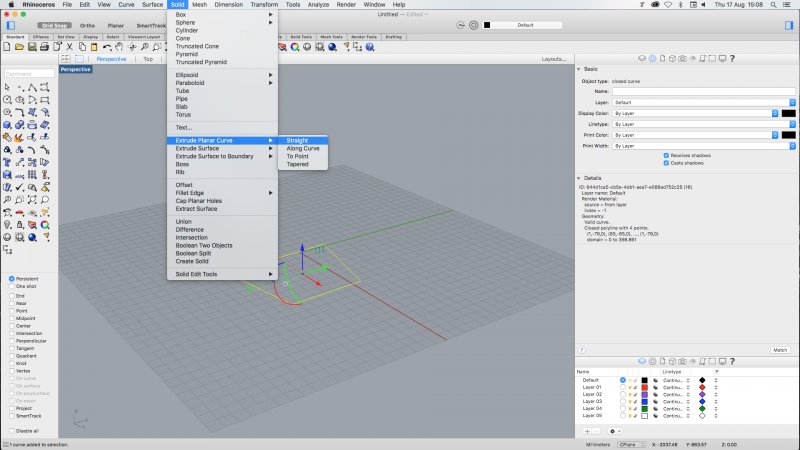Click the Display Color black swatch

788,113
